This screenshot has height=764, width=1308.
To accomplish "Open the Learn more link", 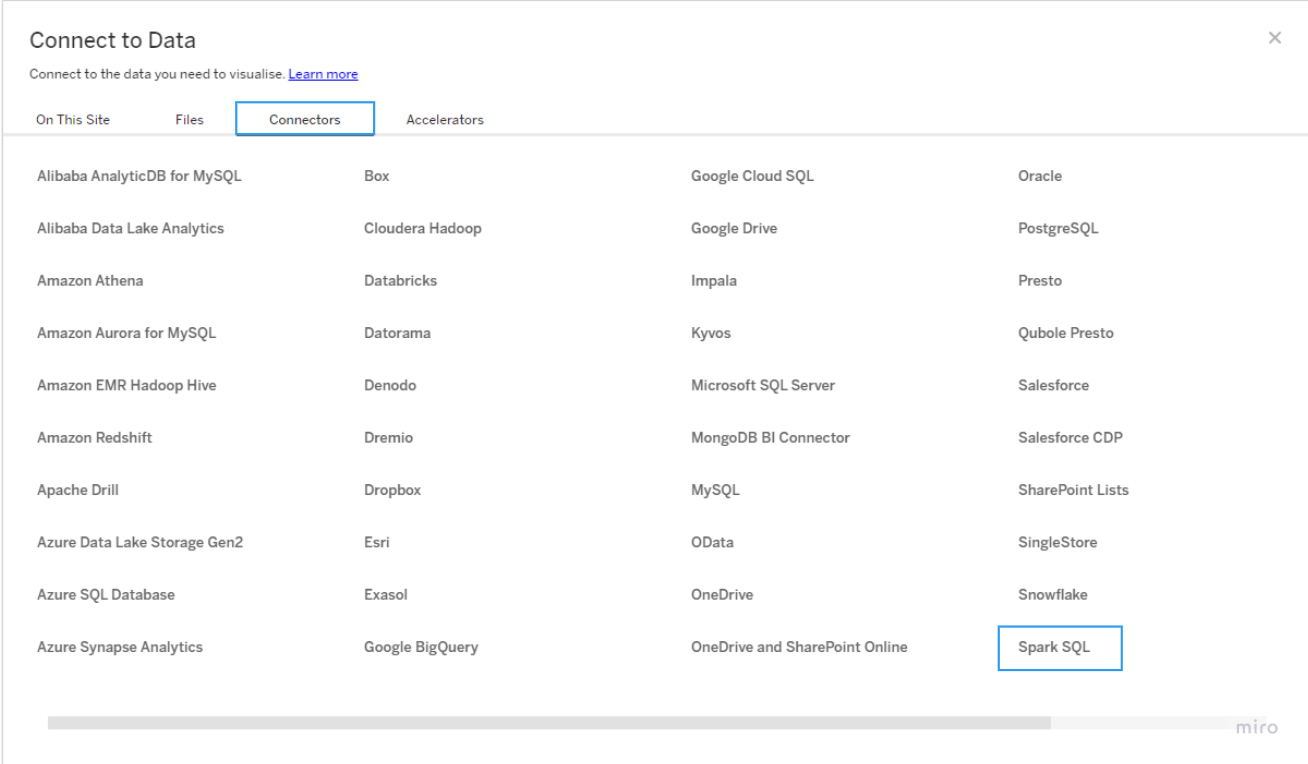I will point(323,74).
